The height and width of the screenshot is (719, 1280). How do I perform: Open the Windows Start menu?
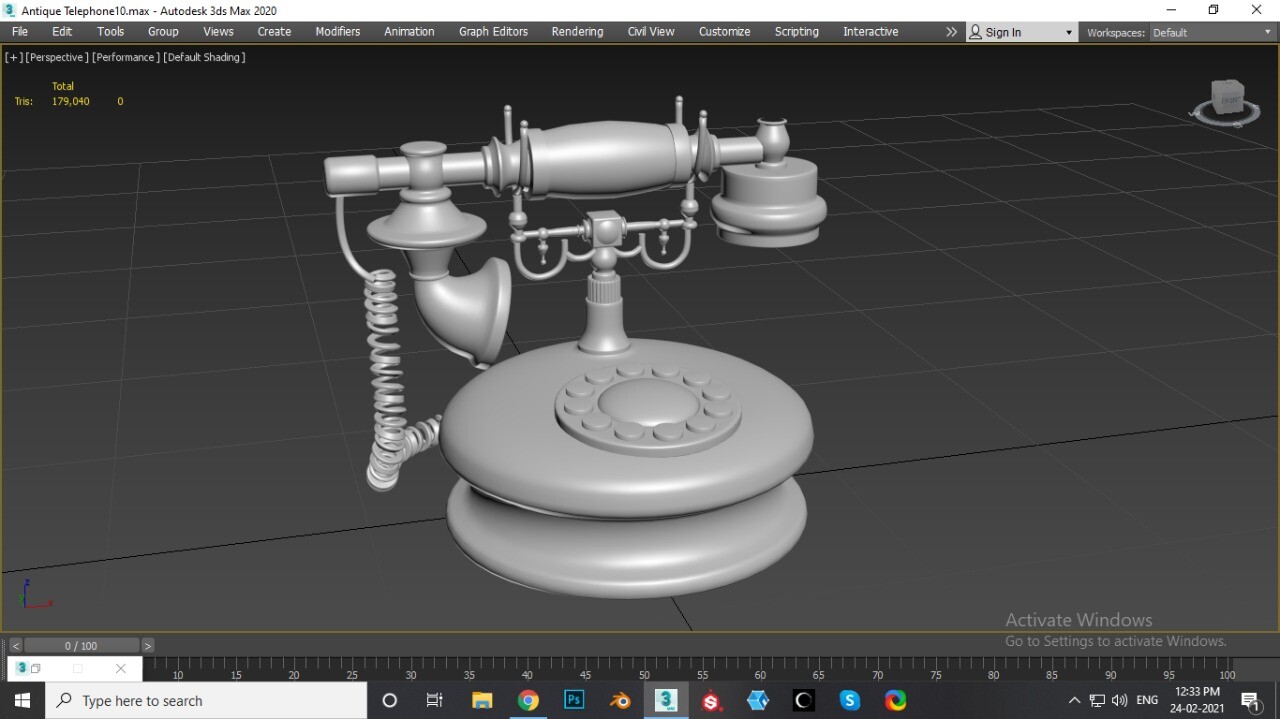pos(22,701)
